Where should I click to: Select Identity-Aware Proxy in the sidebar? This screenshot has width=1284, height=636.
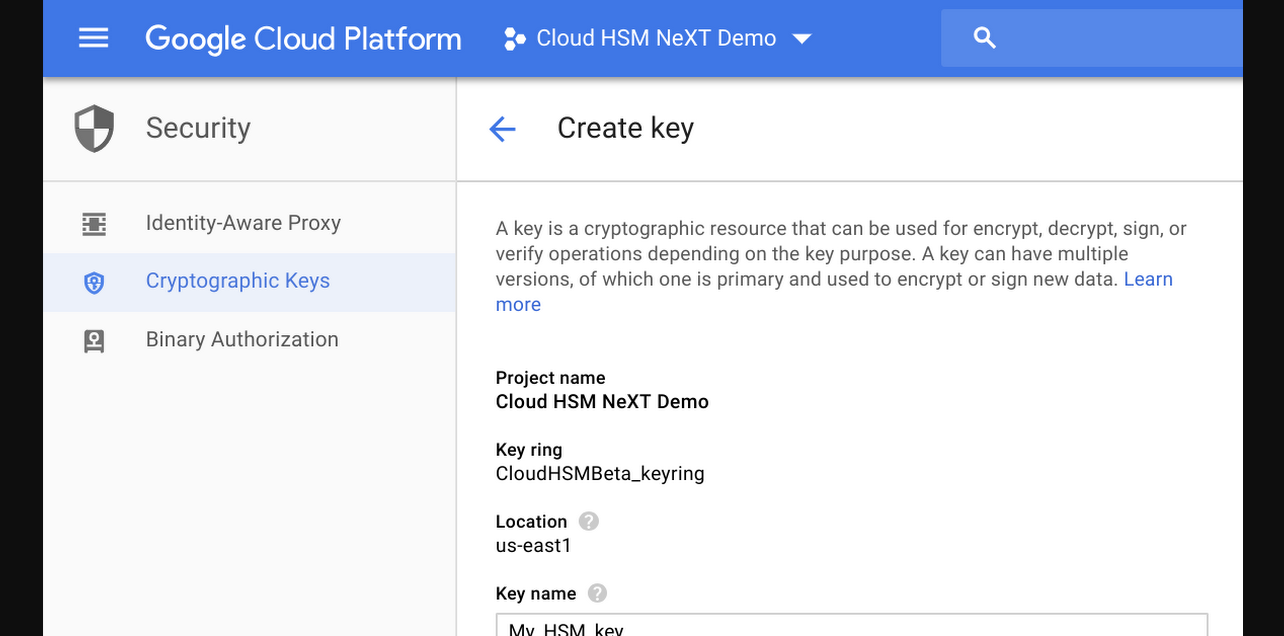click(x=243, y=223)
